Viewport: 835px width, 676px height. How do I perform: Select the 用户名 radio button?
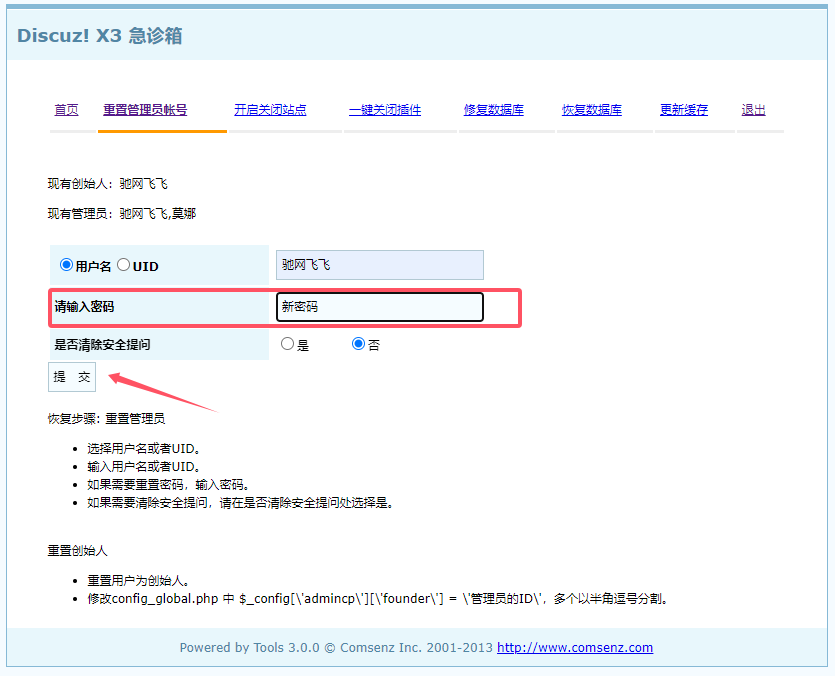[x=66, y=265]
